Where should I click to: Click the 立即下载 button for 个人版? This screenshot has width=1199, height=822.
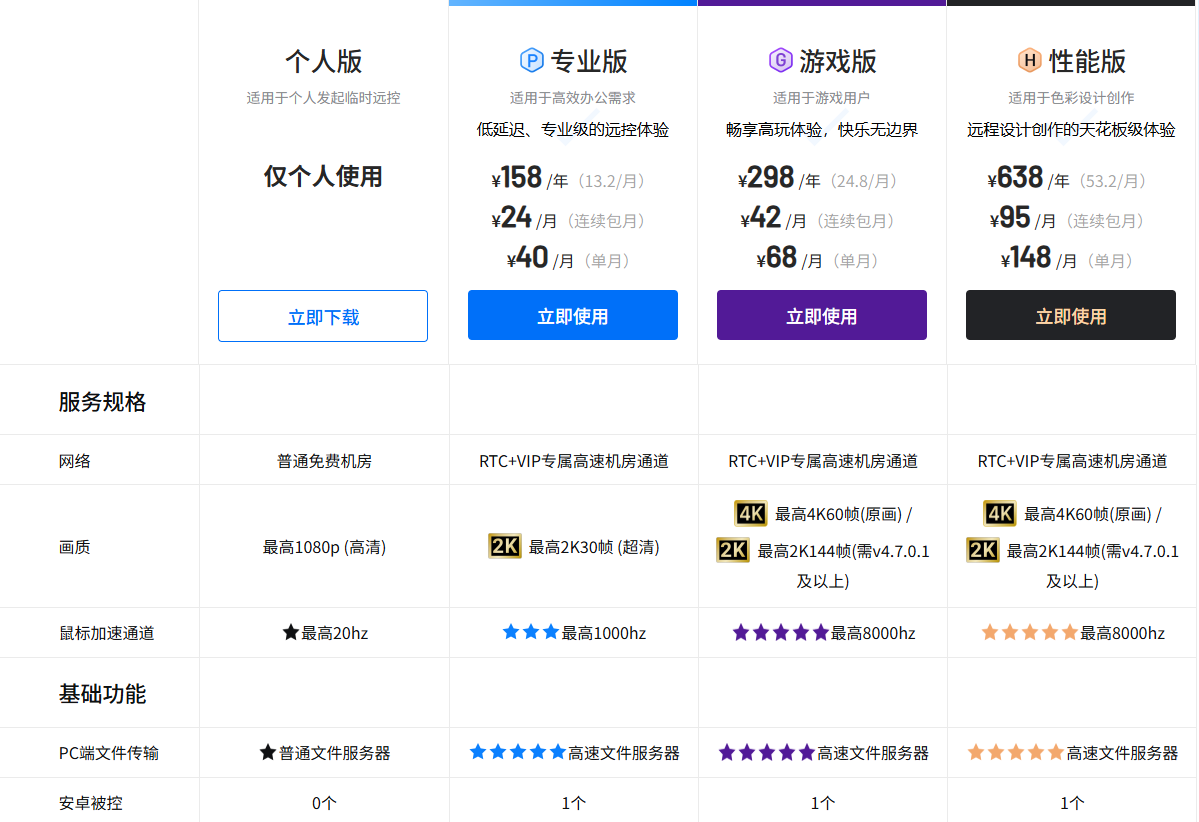pyautogui.click(x=323, y=316)
